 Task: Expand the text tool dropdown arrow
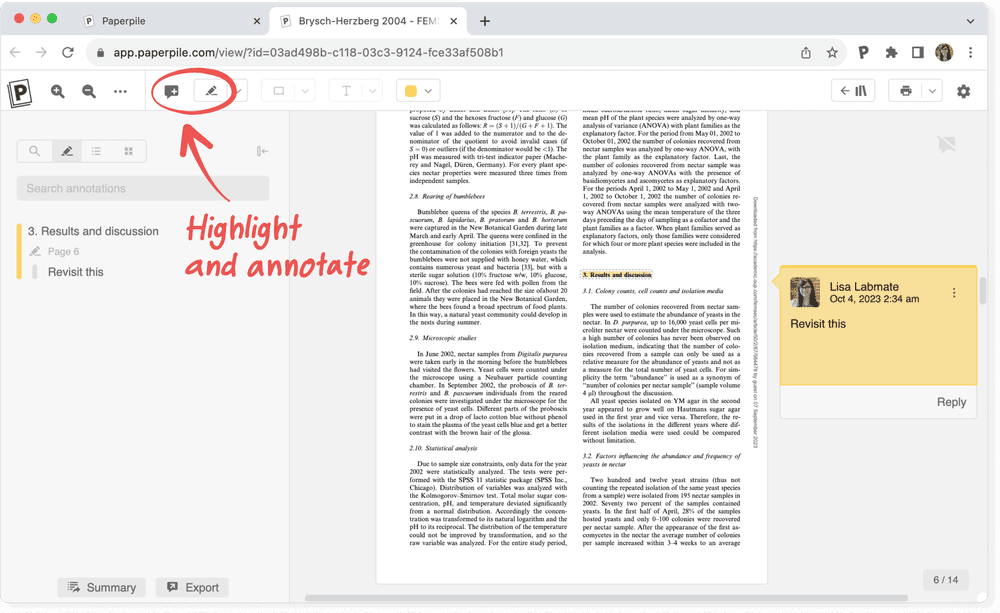pyautogui.click(x=373, y=91)
